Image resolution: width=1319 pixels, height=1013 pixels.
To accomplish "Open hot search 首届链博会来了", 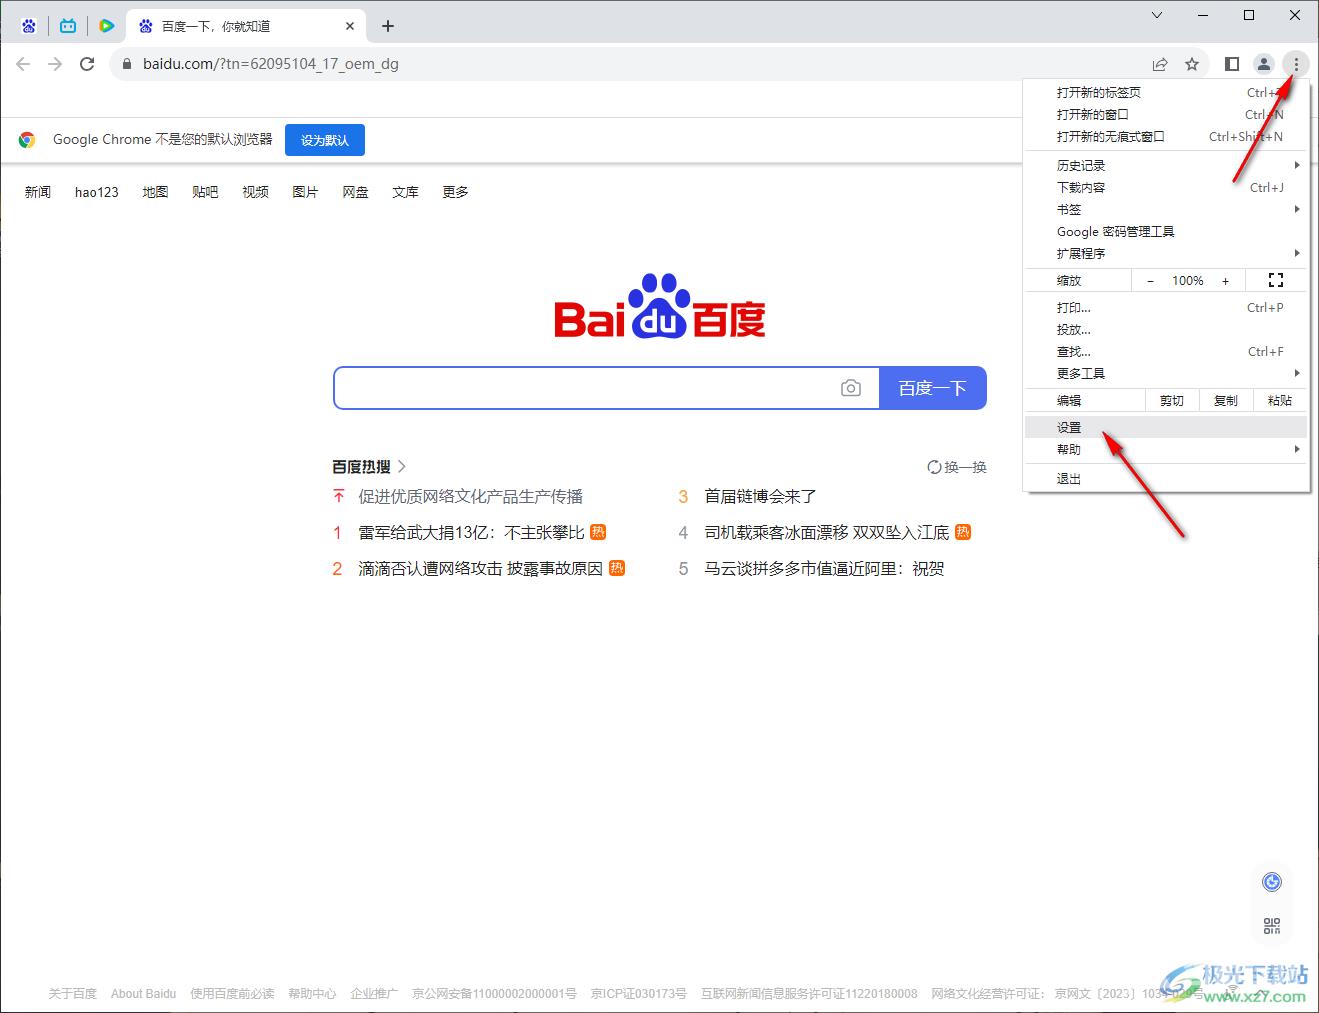I will click(x=761, y=496).
